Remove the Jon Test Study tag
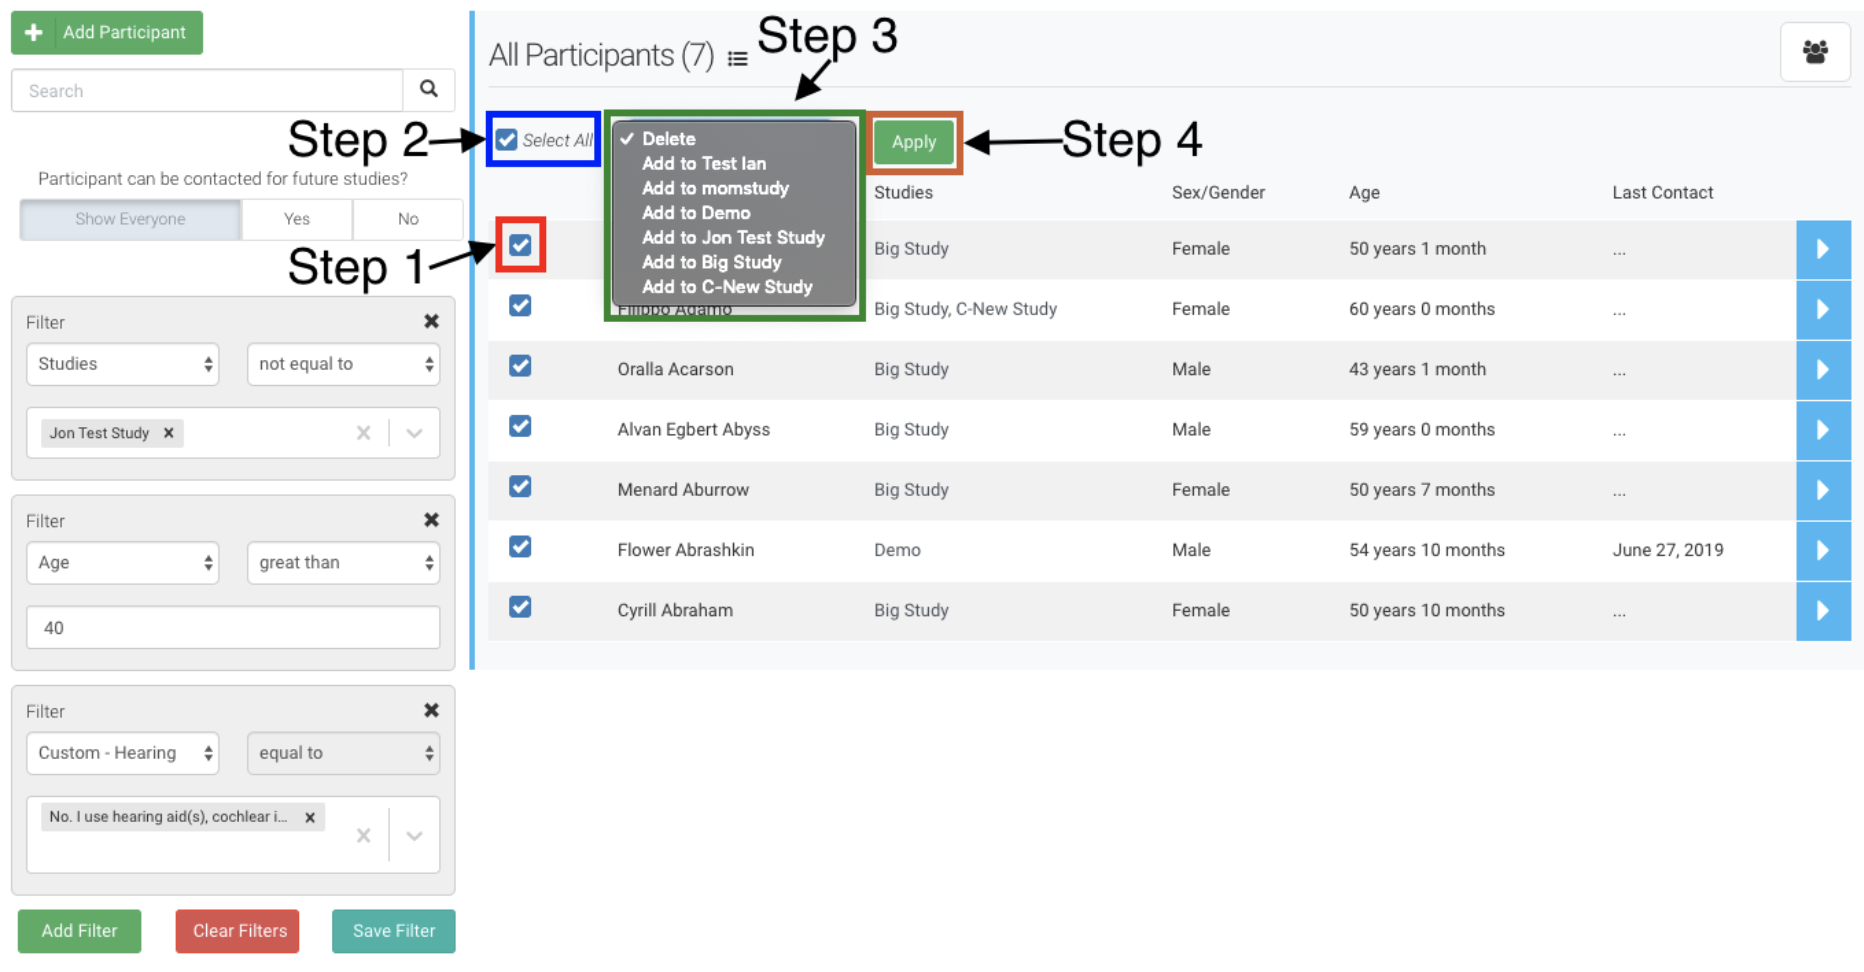The height and width of the screenshot is (972, 1864). point(169,433)
